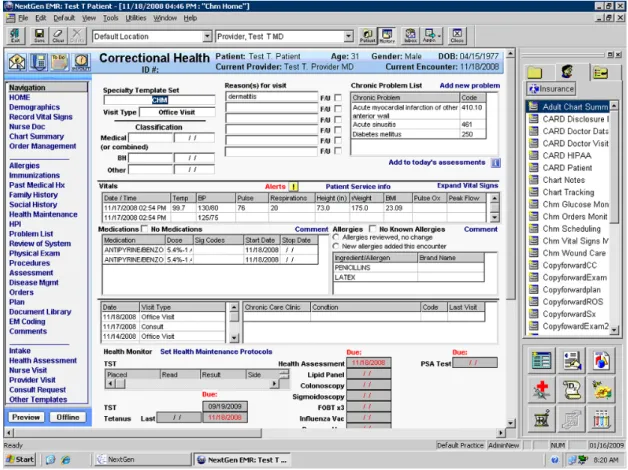Viewport: 628px width, 470px height.
Task: Open the Tools menu
Action: pos(111,18)
